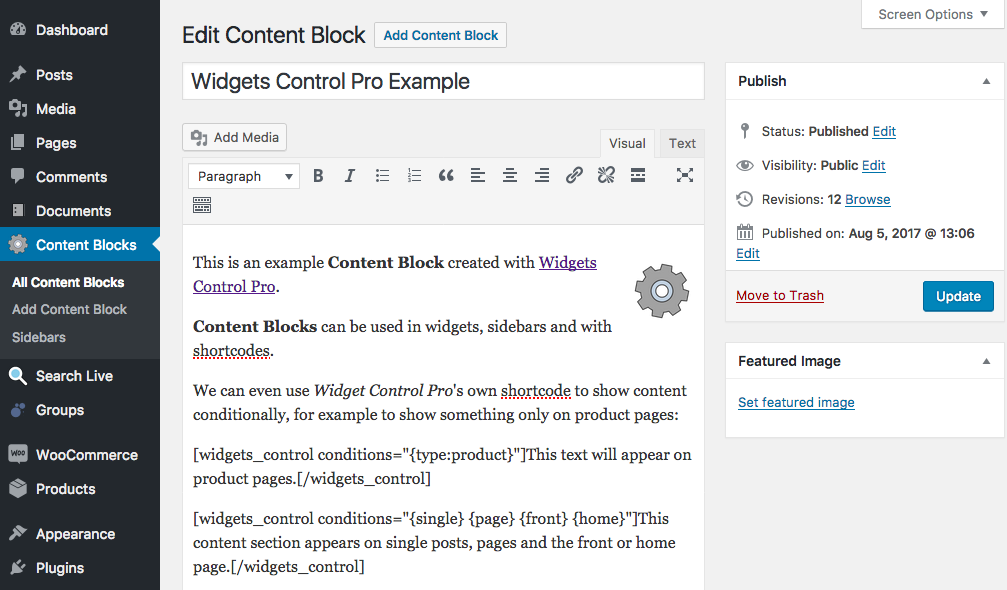Viewport: 1007px width, 590px height.
Task: Open Search Live in admin menu
Action: tap(80, 376)
